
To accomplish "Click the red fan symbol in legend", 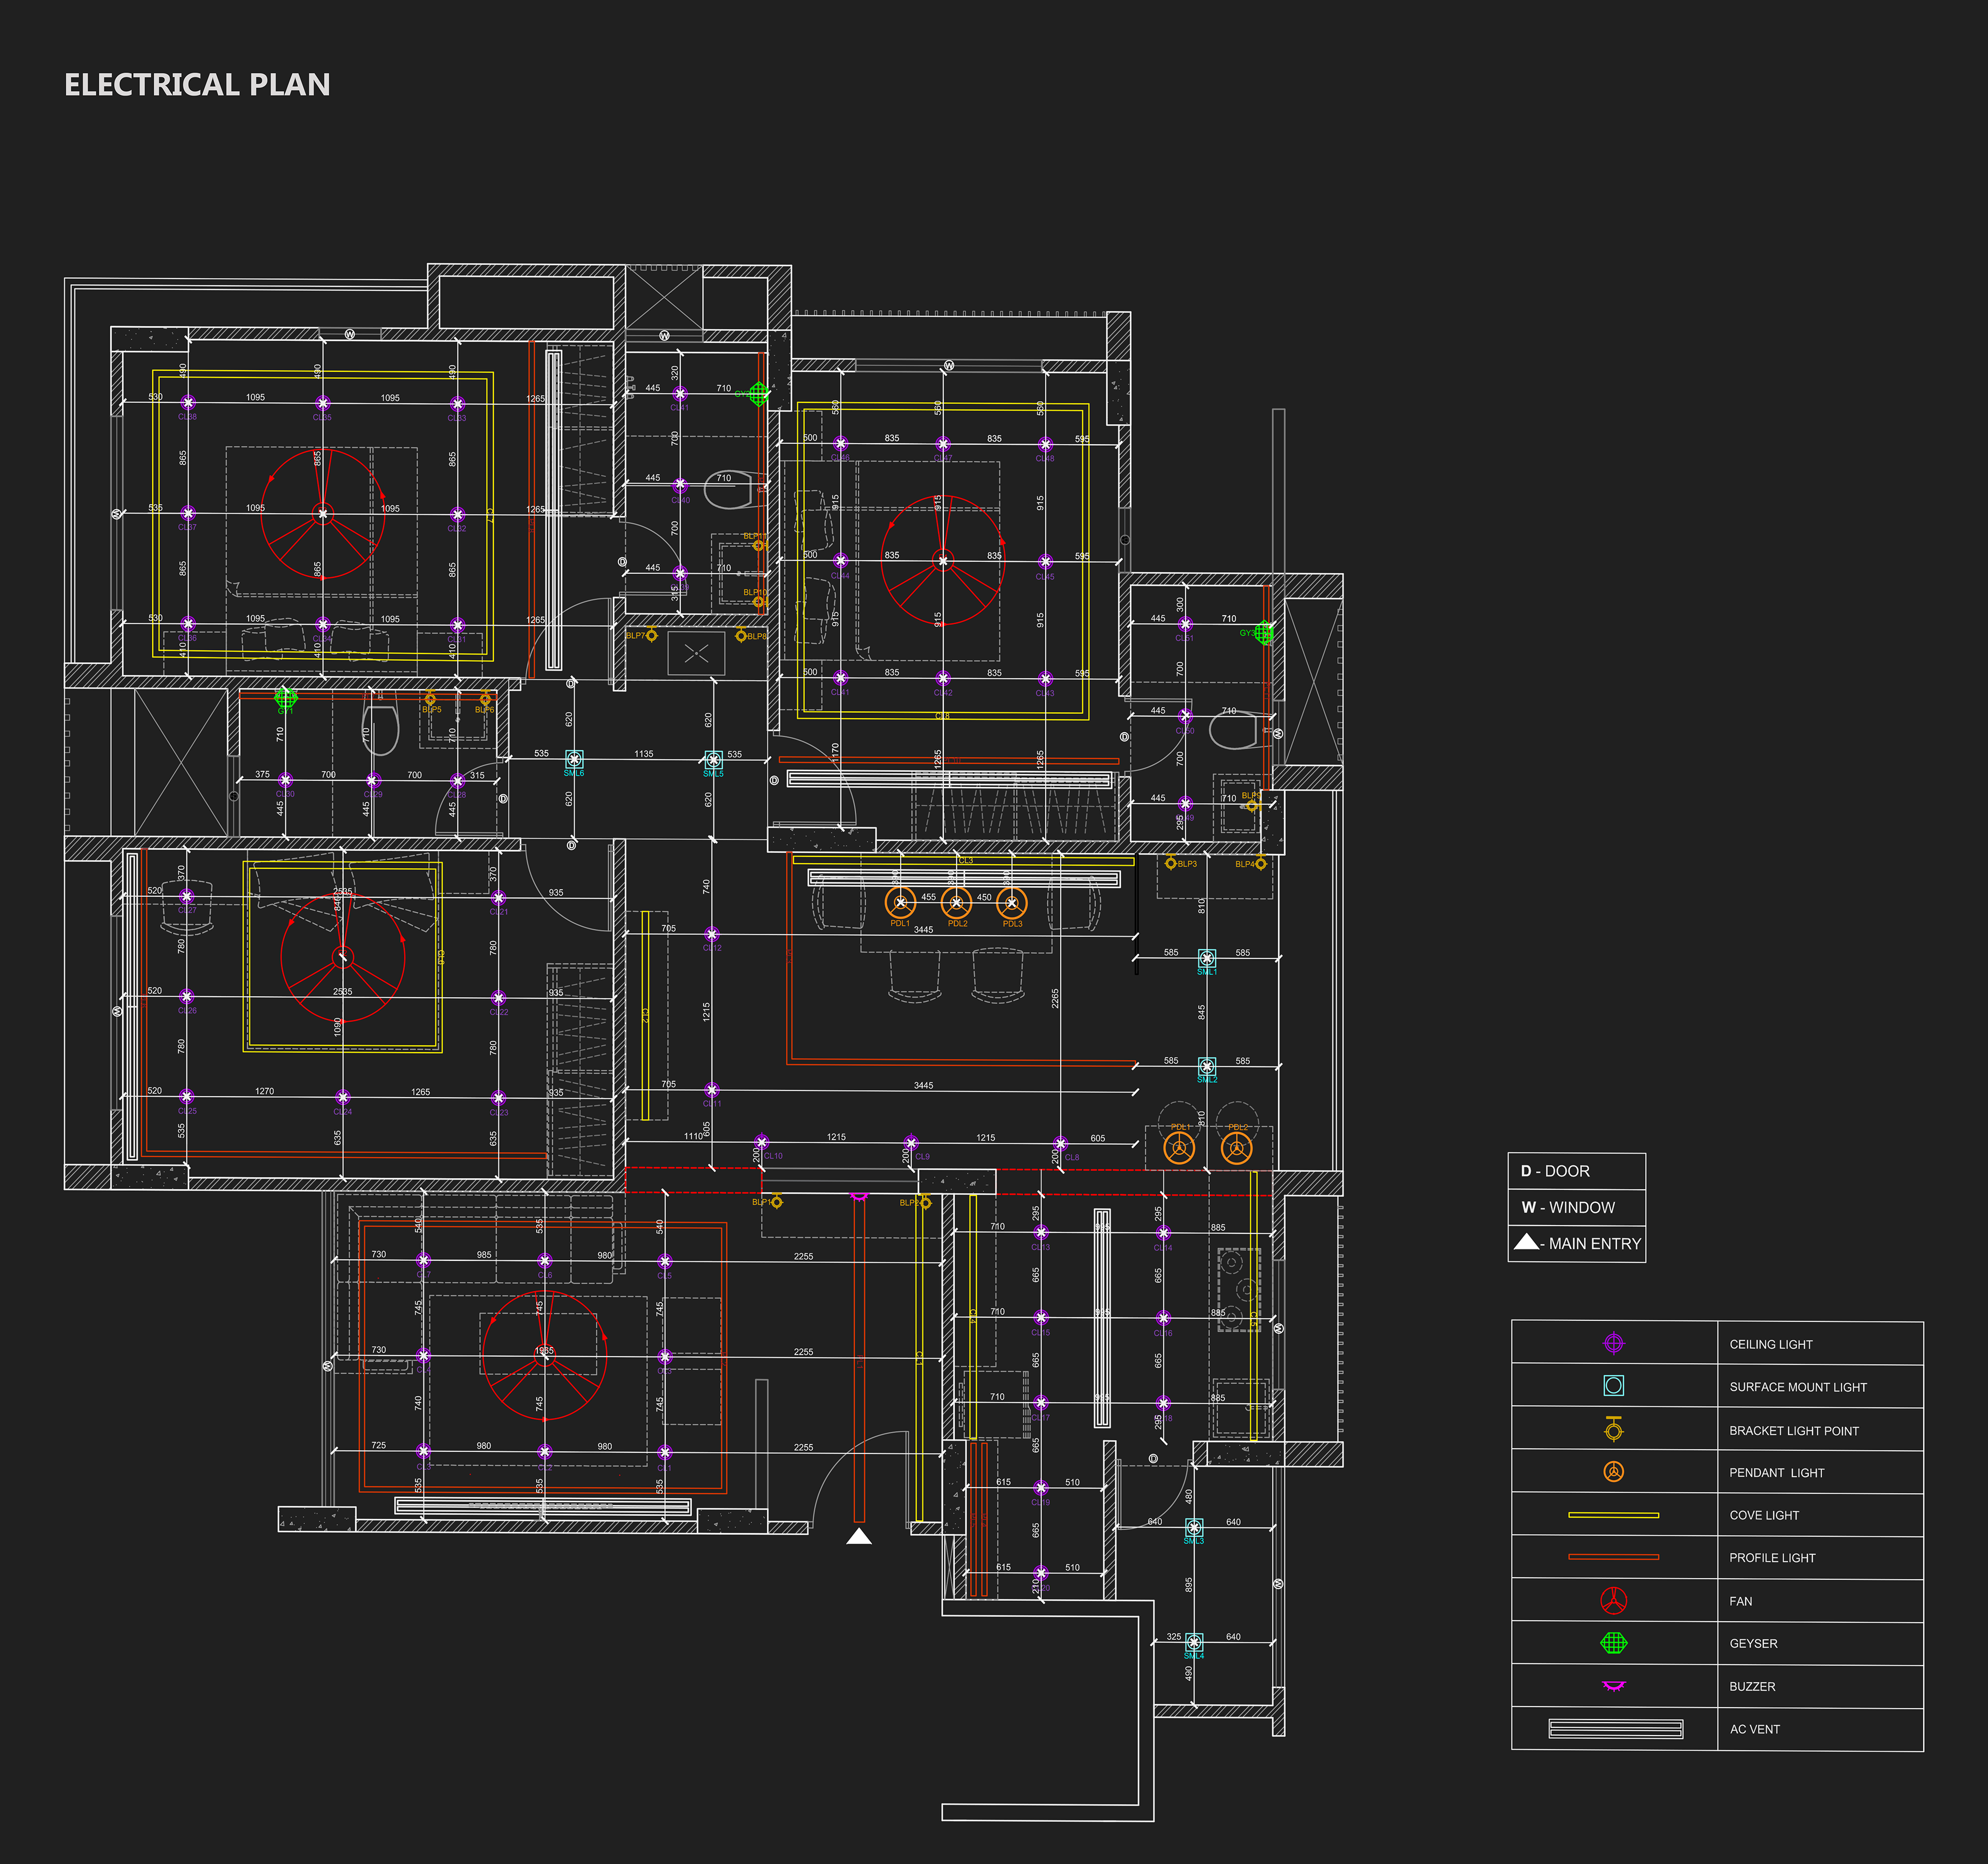I will 1613,1601.
